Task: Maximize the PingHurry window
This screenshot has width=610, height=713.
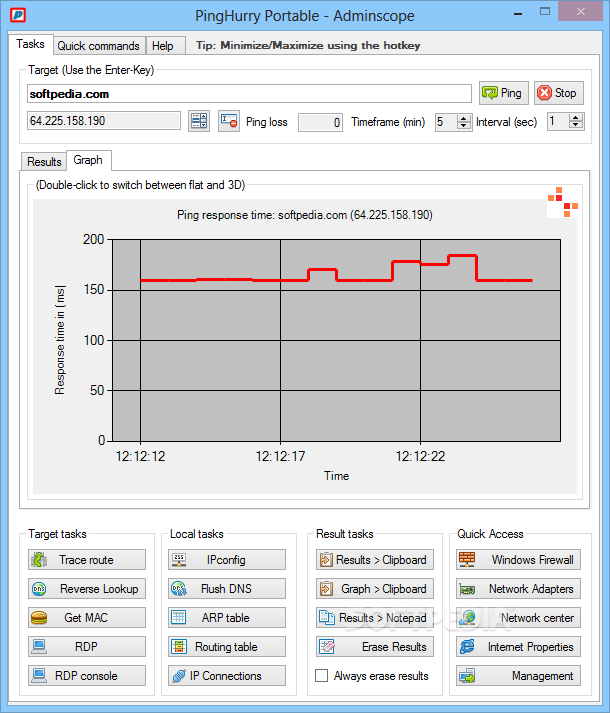Action: [545, 12]
